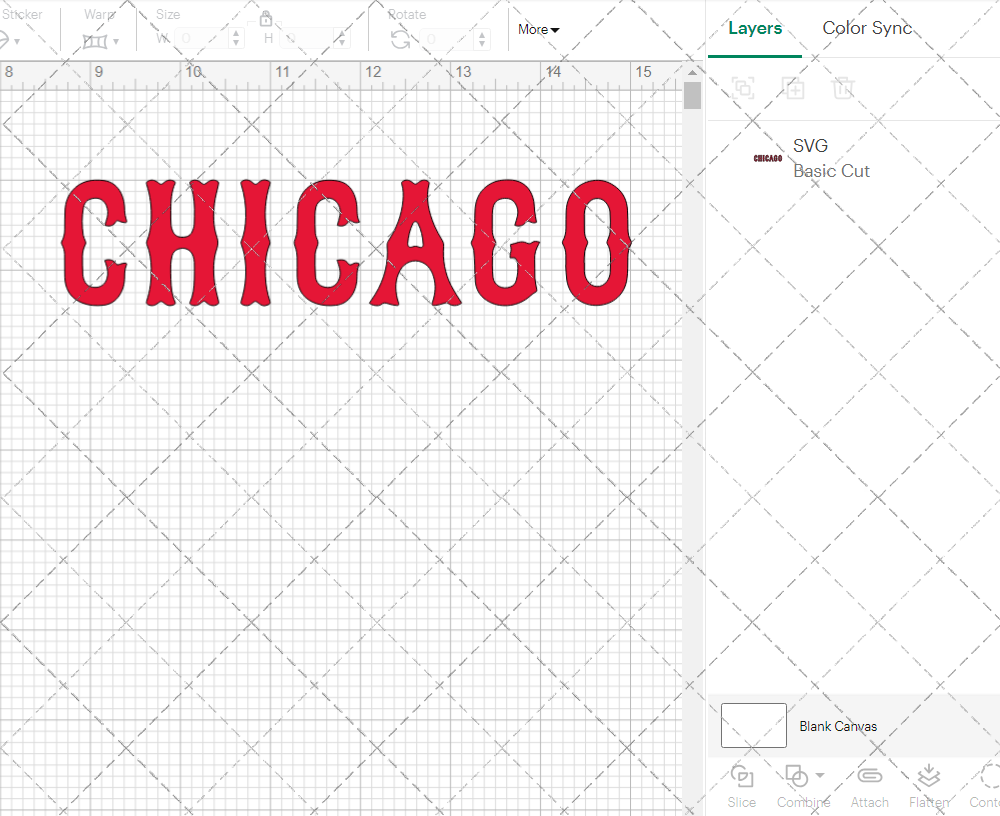The width and height of the screenshot is (1000, 816).
Task: Click the Slice tool icon
Action: click(x=742, y=777)
